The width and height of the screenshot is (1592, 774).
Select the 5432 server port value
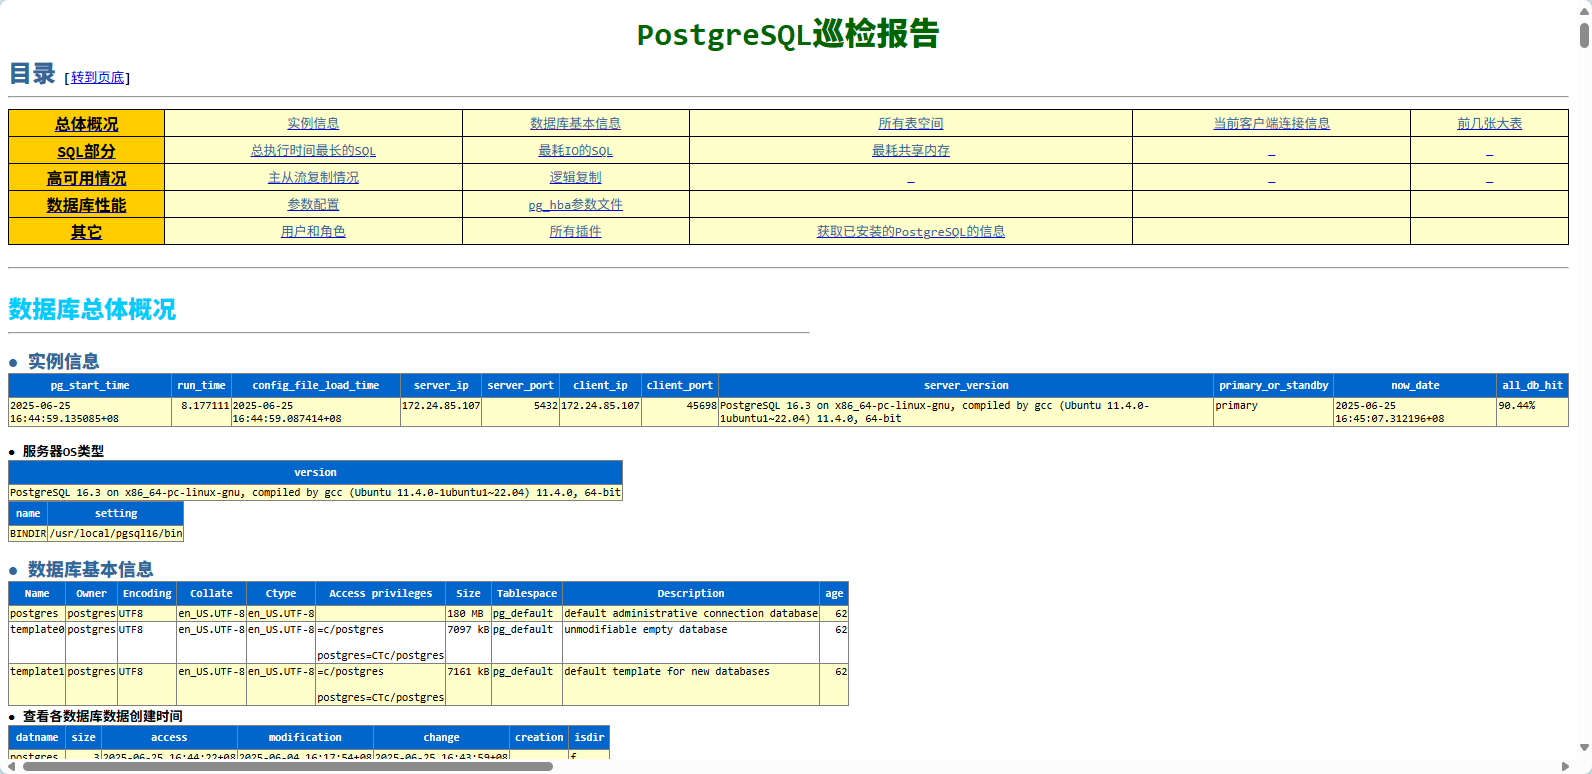520,412
